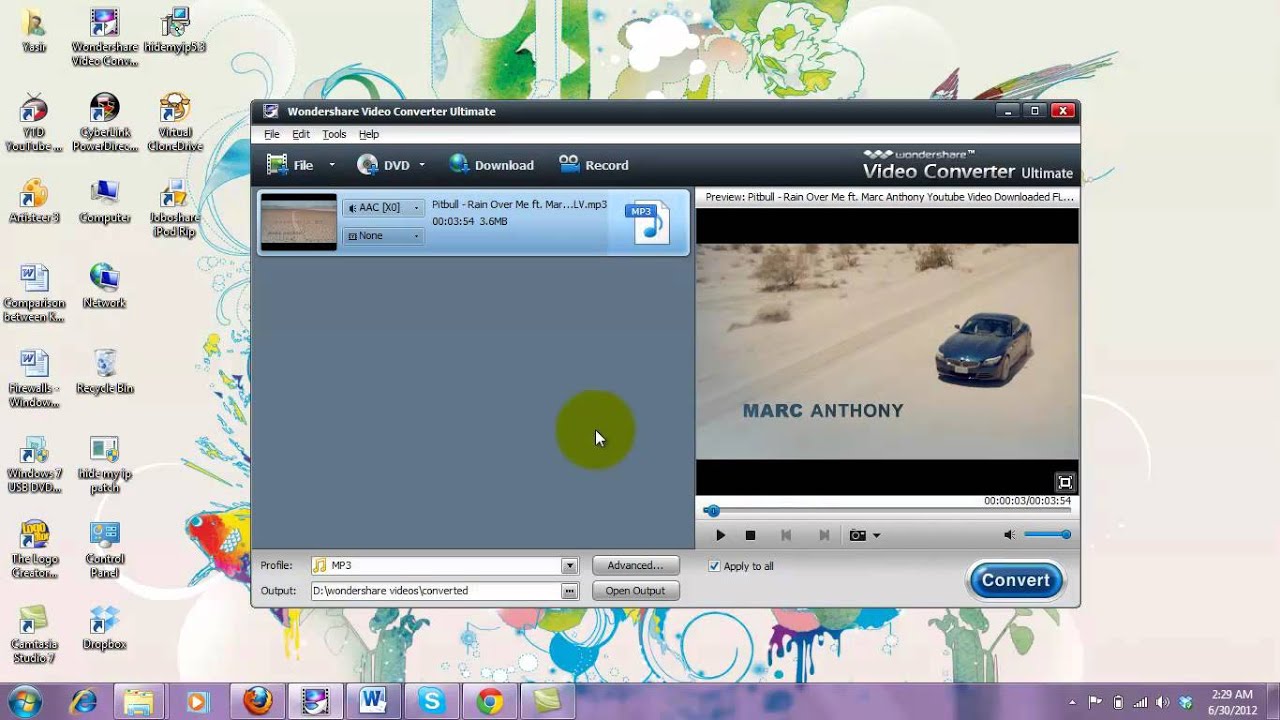Click the Open Output button
This screenshot has width=1280, height=720.
point(635,591)
